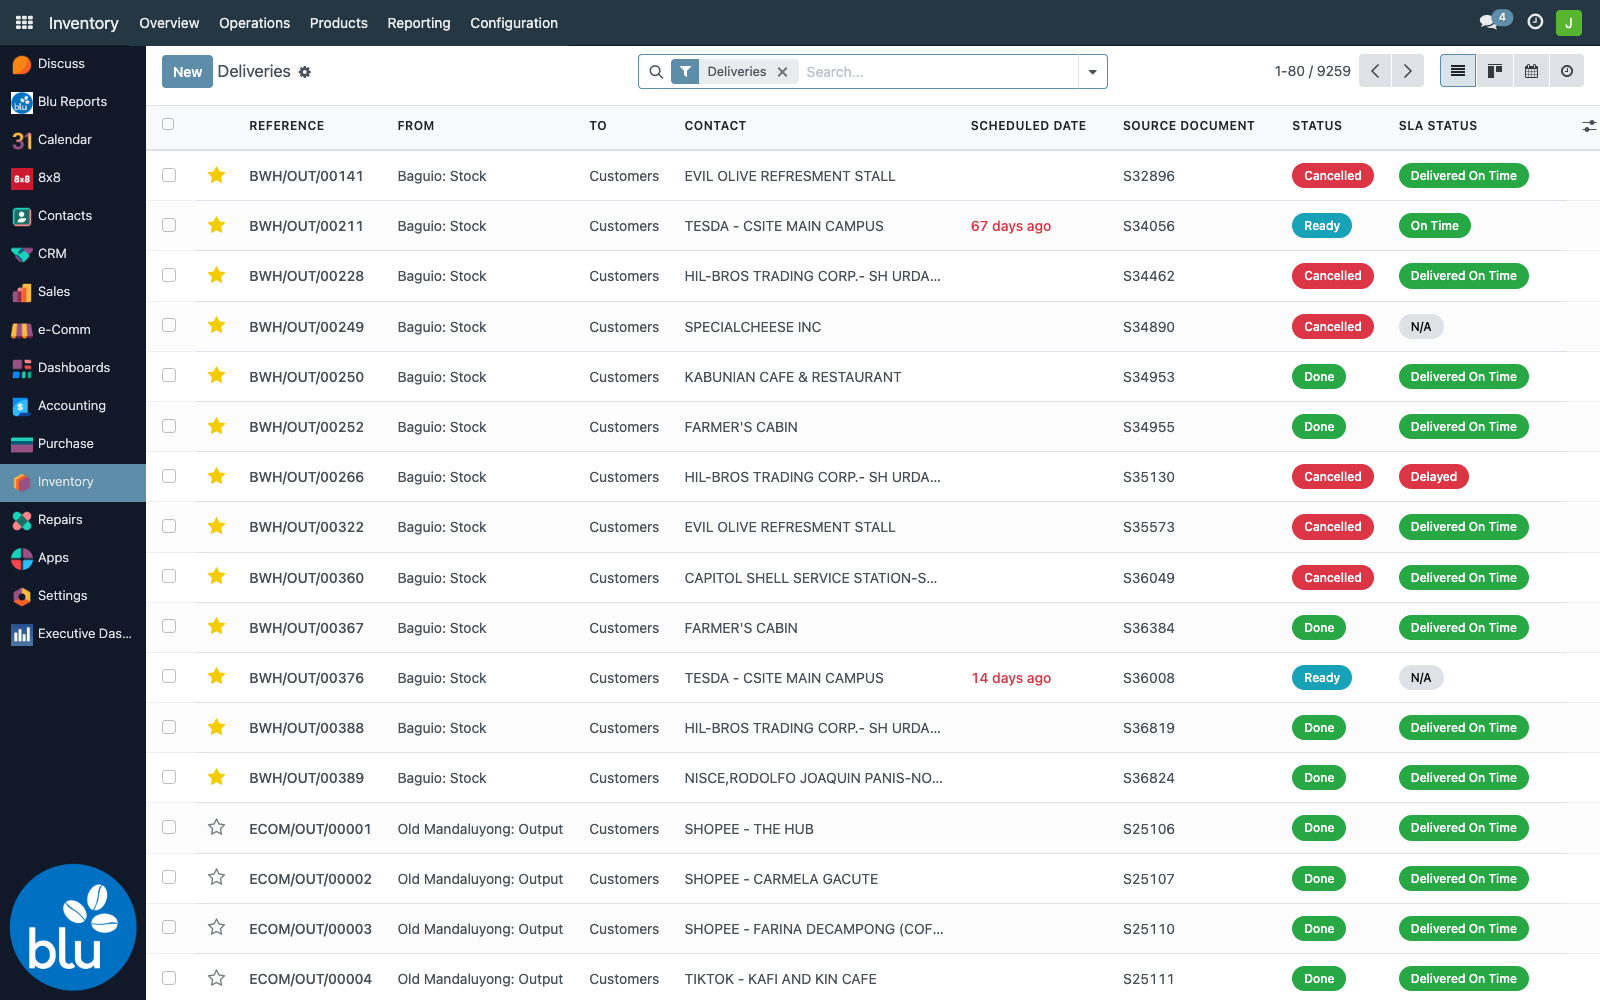Switch to calendar view
Image resolution: width=1600 pixels, height=1000 pixels.
coord(1531,71)
